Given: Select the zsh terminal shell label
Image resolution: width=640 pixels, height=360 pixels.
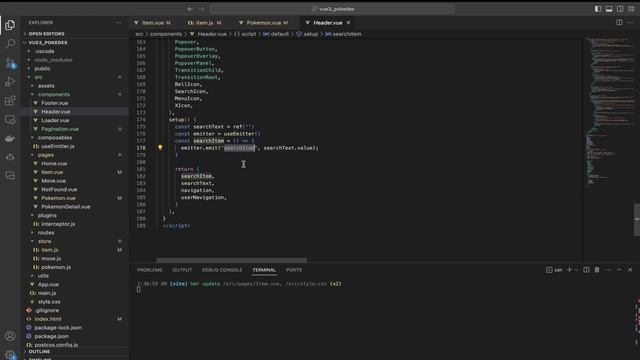Looking at the screenshot, I should coord(554,270).
